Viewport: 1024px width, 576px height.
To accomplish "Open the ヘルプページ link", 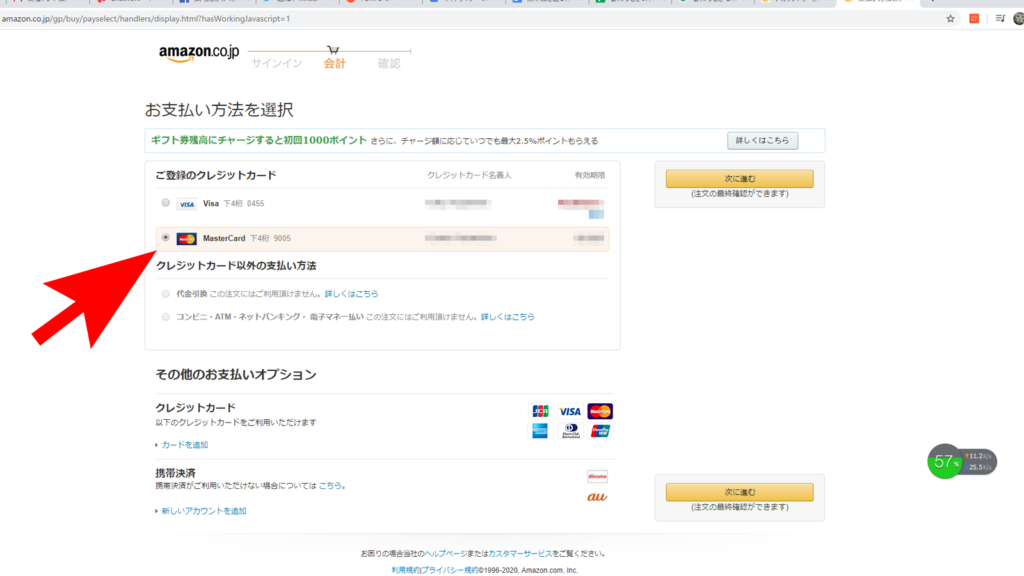I will [x=446, y=553].
